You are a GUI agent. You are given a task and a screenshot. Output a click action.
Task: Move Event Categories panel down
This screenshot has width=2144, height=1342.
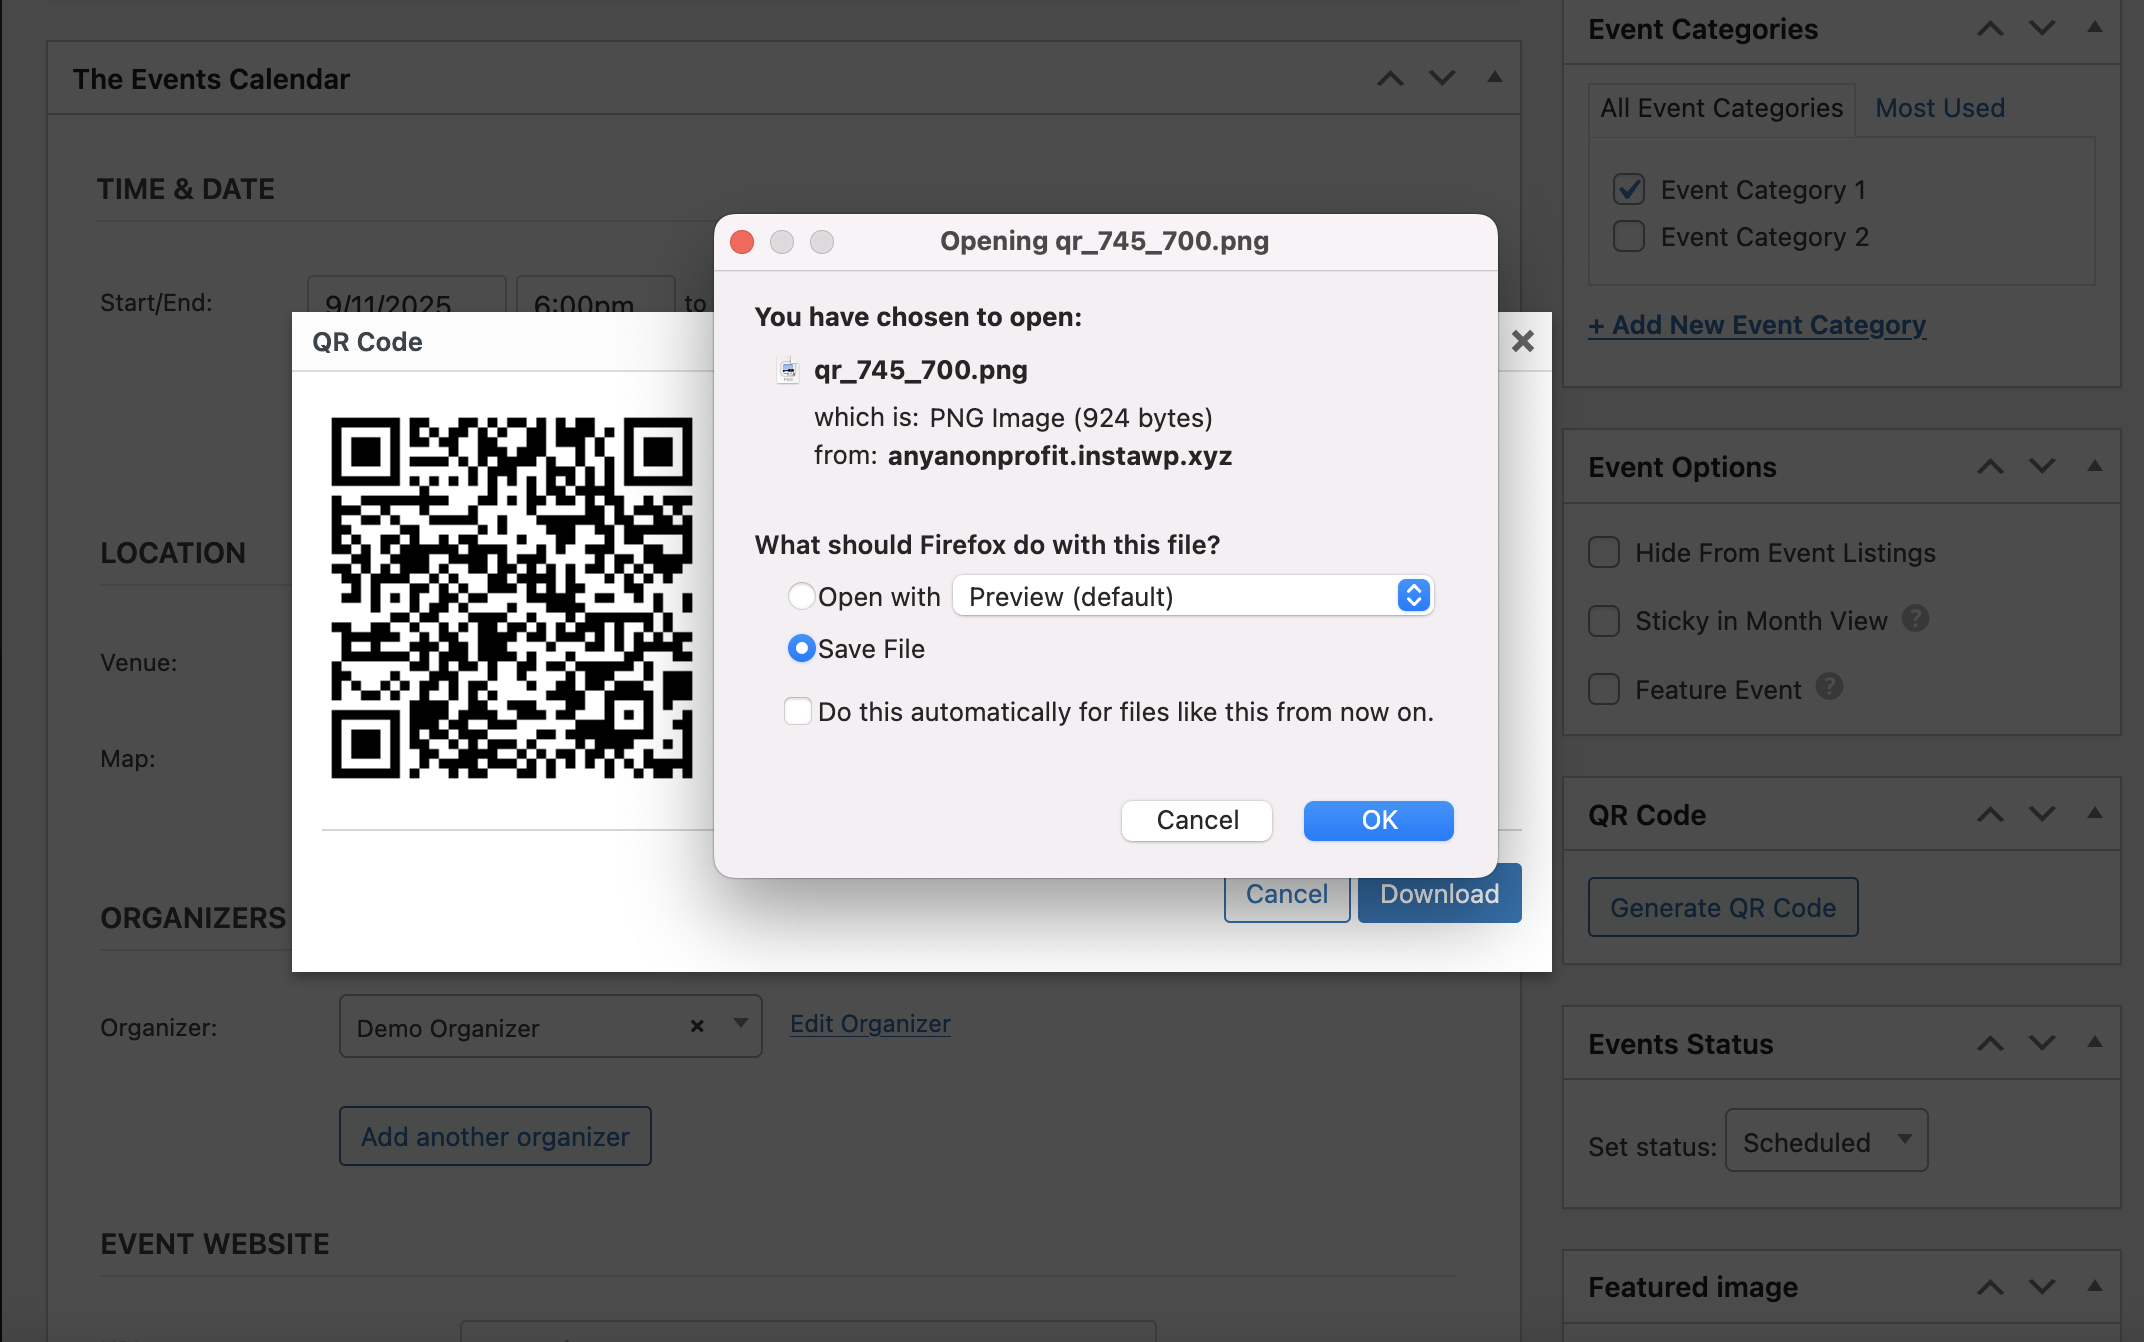(x=2042, y=29)
